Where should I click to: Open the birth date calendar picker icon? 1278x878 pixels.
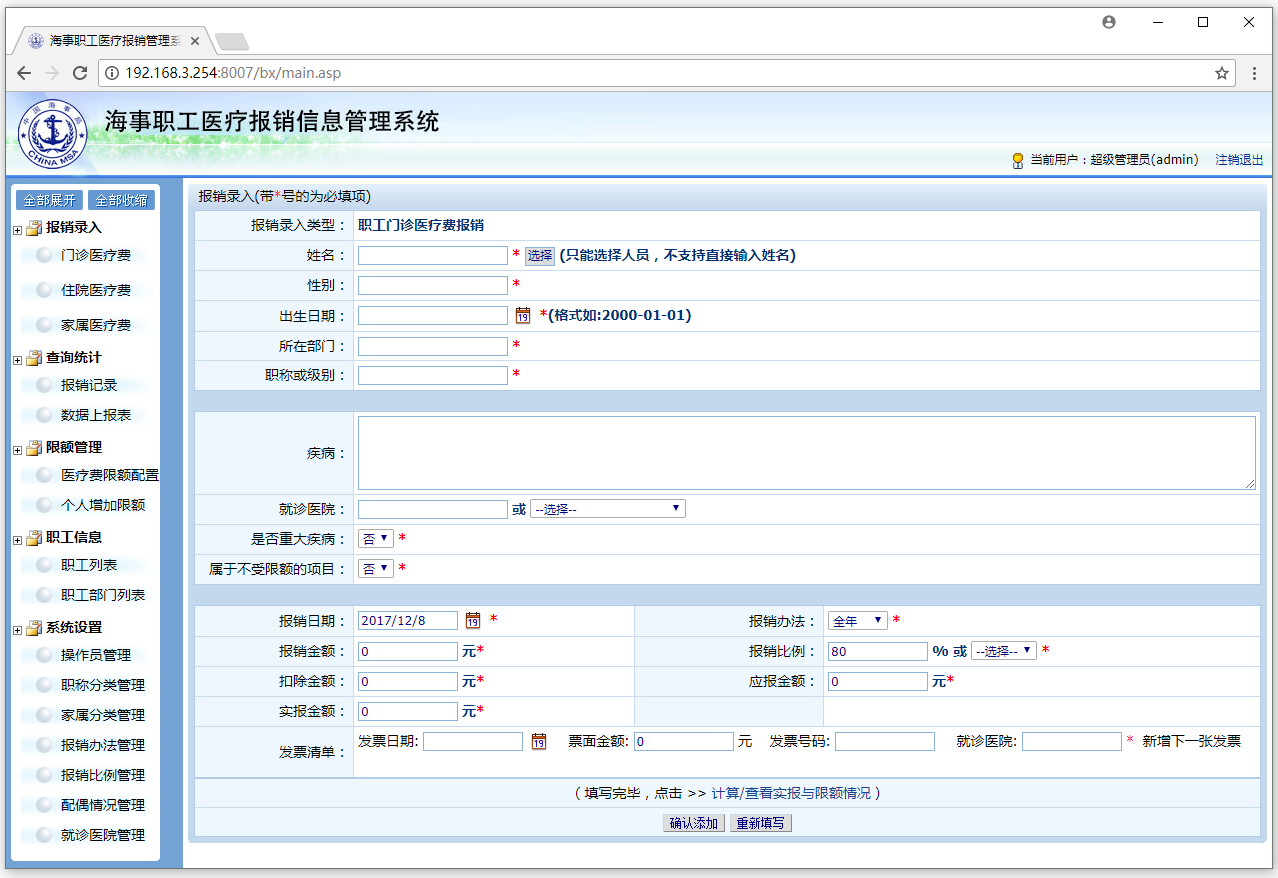tap(522, 316)
